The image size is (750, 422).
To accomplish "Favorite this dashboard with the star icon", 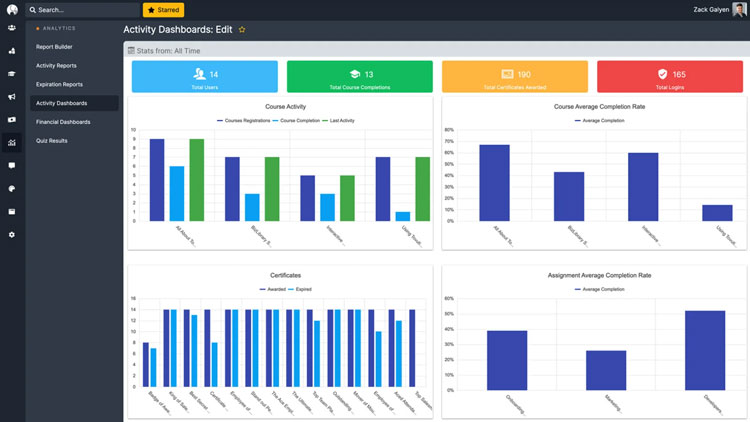I will pyautogui.click(x=242, y=30).
